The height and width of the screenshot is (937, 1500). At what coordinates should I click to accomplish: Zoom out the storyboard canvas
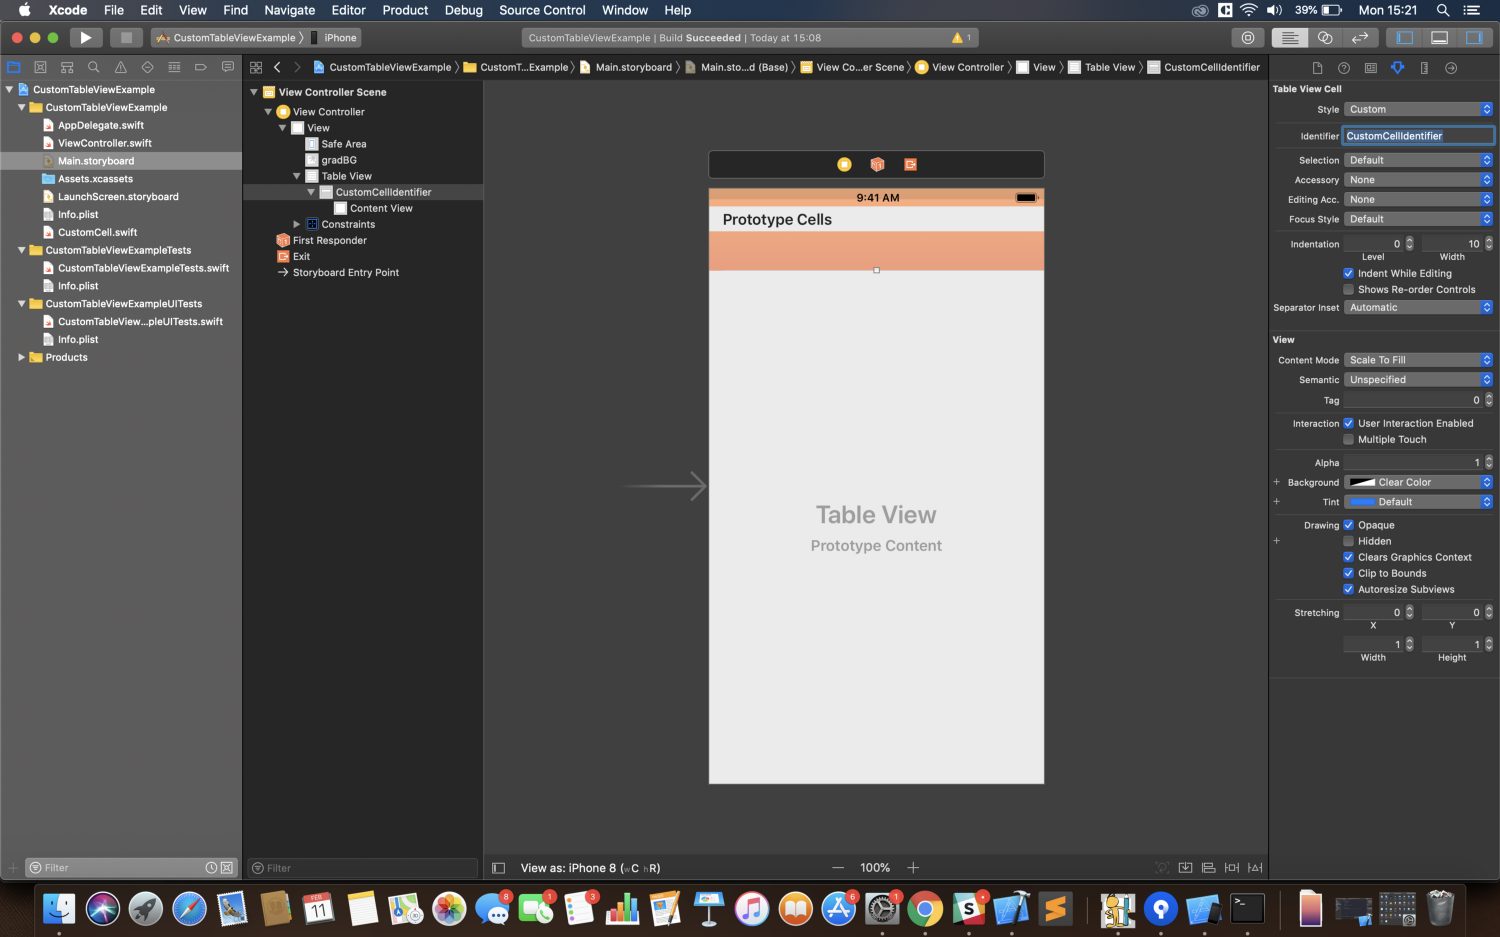click(x=838, y=868)
